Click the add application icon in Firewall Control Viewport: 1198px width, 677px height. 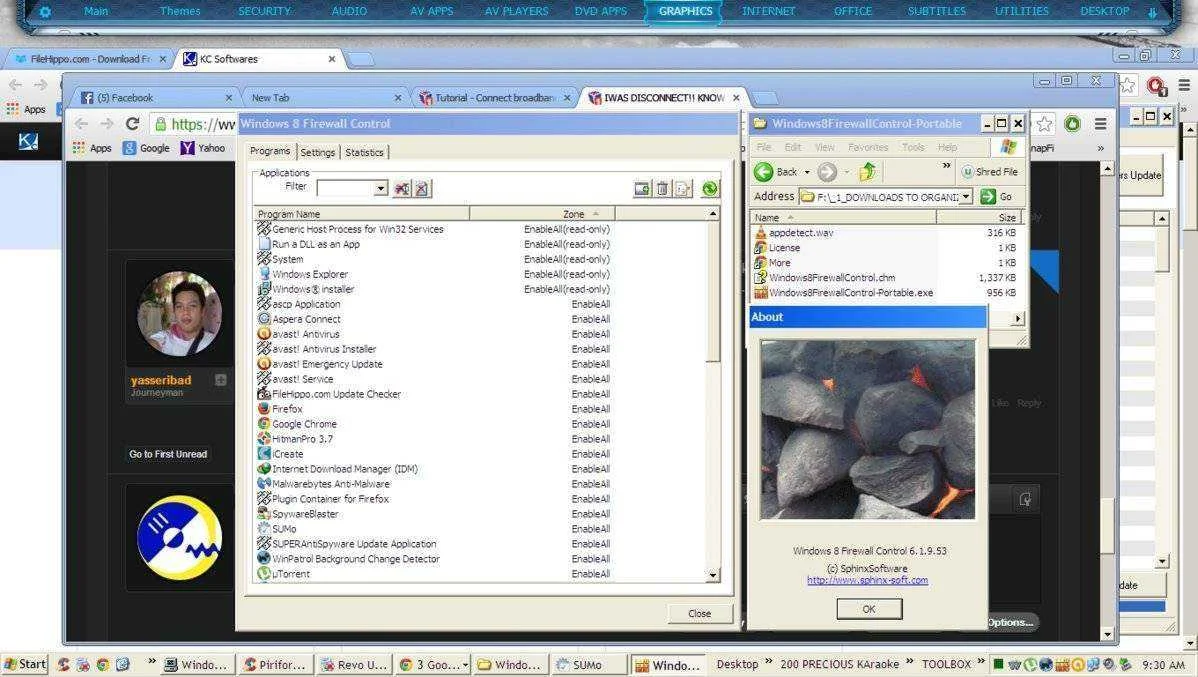pos(642,189)
